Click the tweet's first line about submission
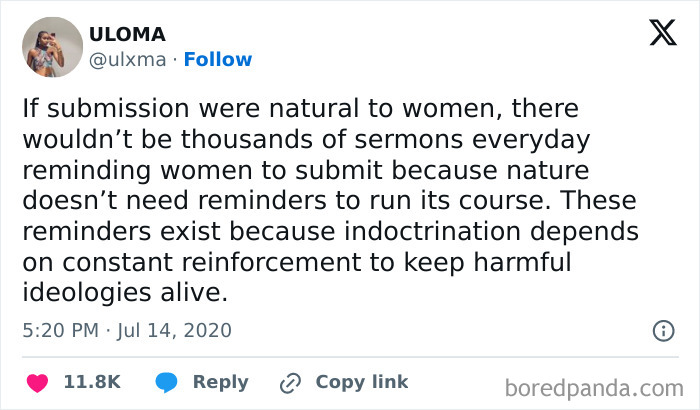Image resolution: width=700 pixels, height=410 pixels. pyautogui.click(x=300, y=108)
